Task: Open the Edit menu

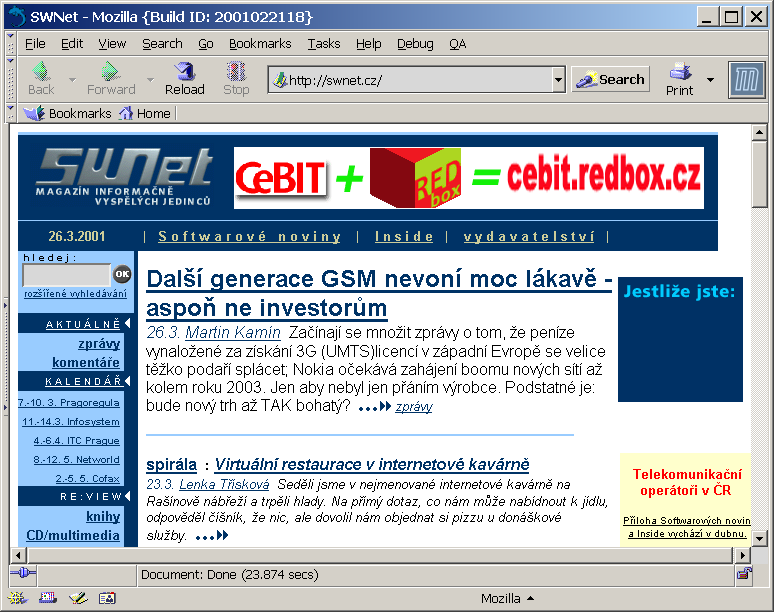Action: (x=72, y=44)
